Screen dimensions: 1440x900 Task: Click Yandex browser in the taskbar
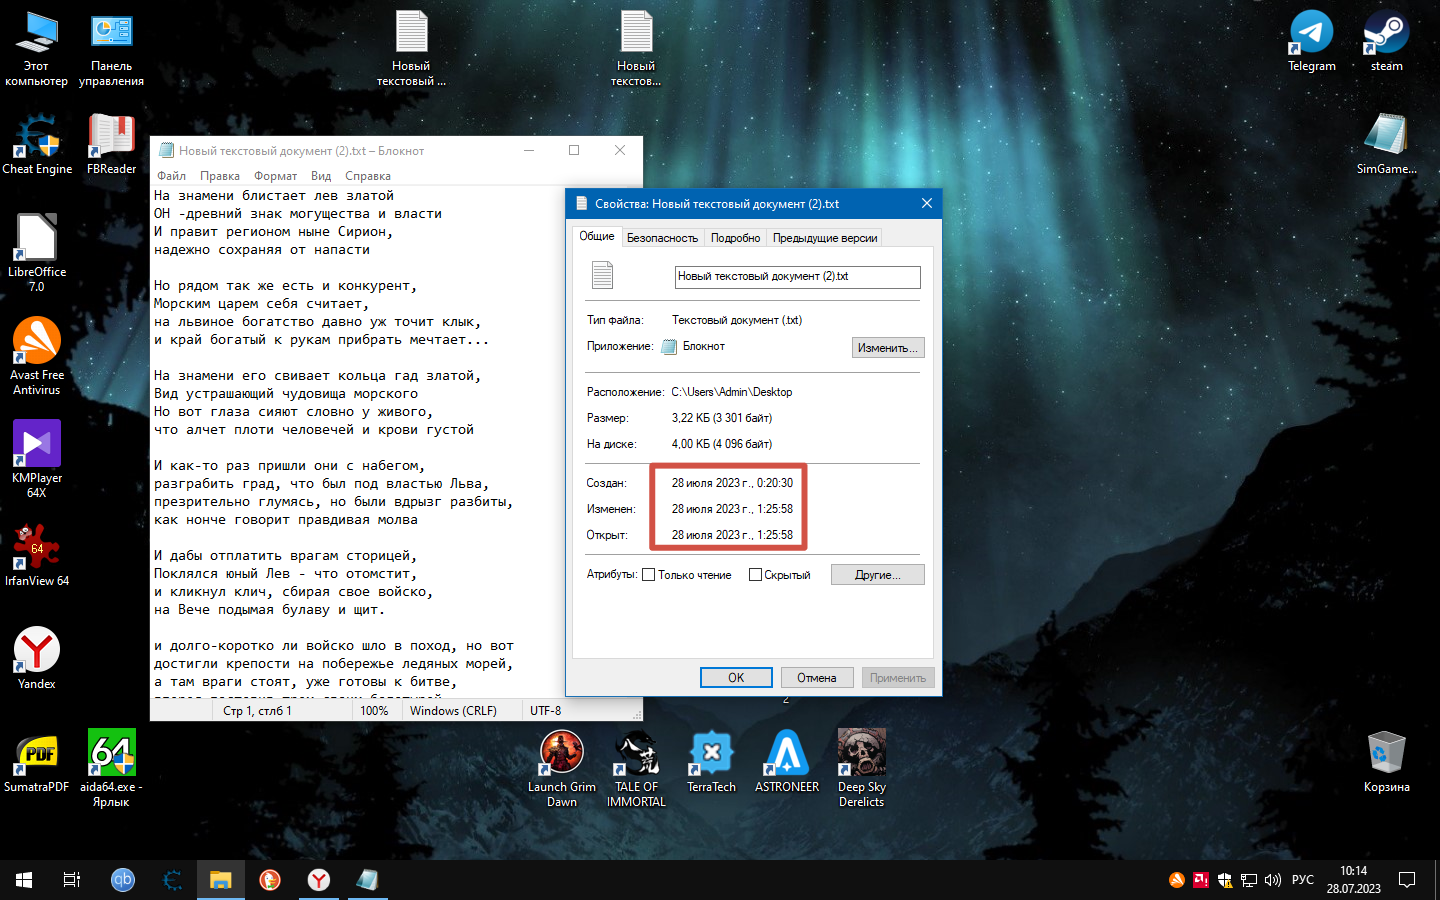(318, 880)
